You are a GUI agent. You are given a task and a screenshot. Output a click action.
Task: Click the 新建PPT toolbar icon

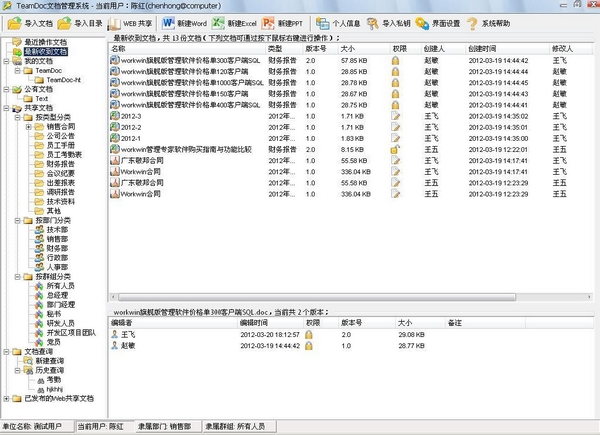pyautogui.click(x=268, y=23)
